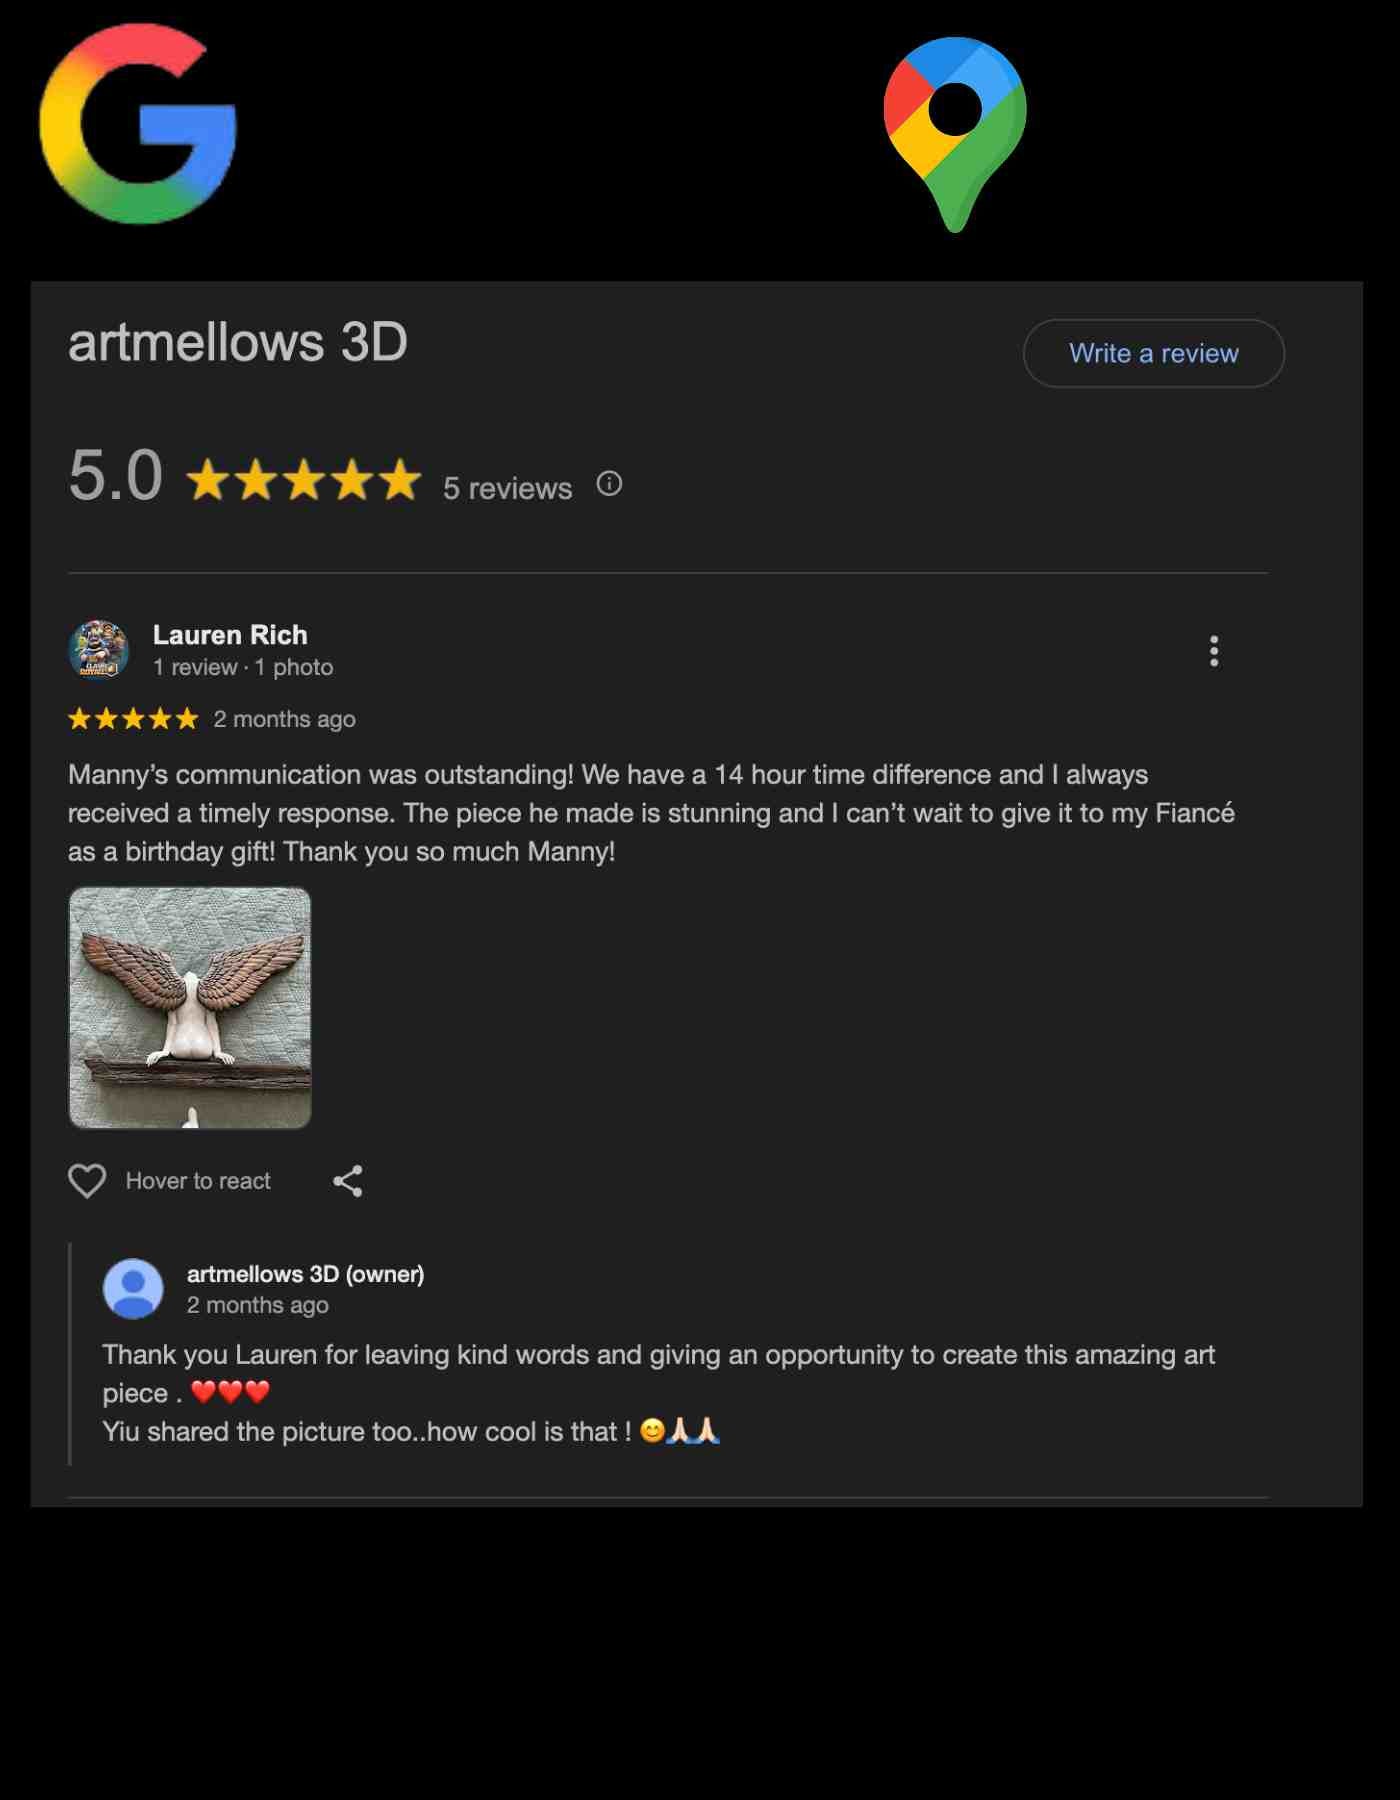Click the 1 review · 1 photo text
The height and width of the screenshot is (1800, 1400).
(243, 667)
